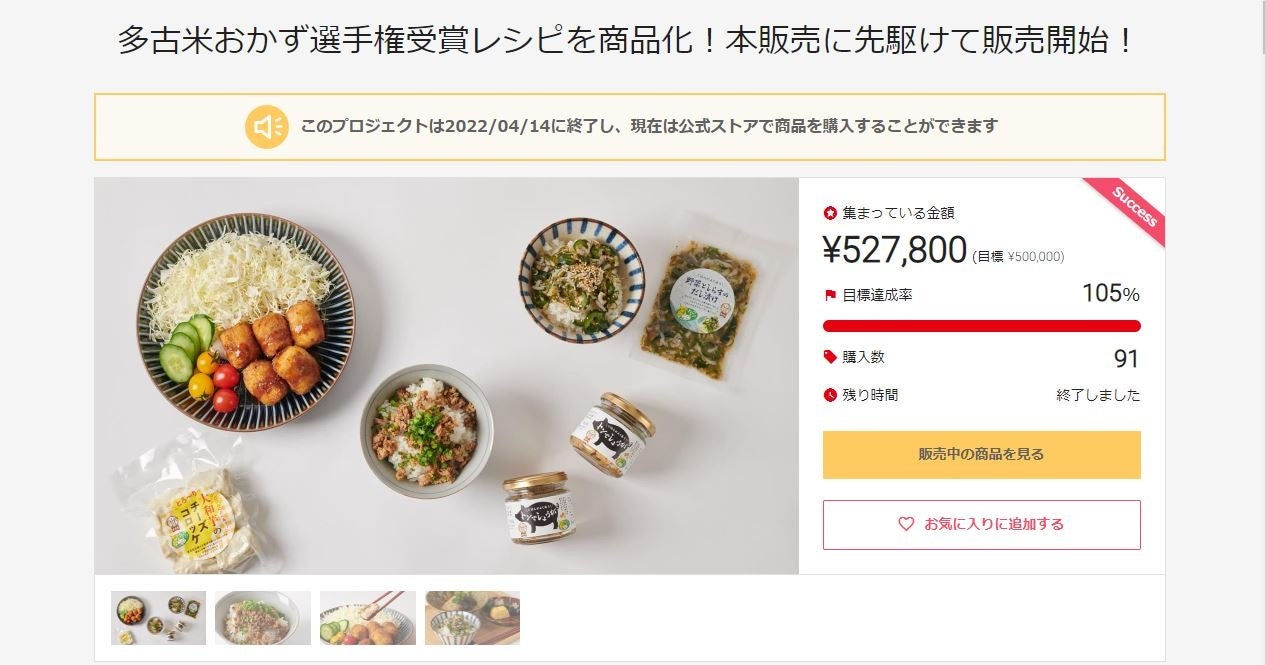The height and width of the screenshot is (665, 1265).
Task: Select the first thumbnail showing all products
Action: coord(158,618)
